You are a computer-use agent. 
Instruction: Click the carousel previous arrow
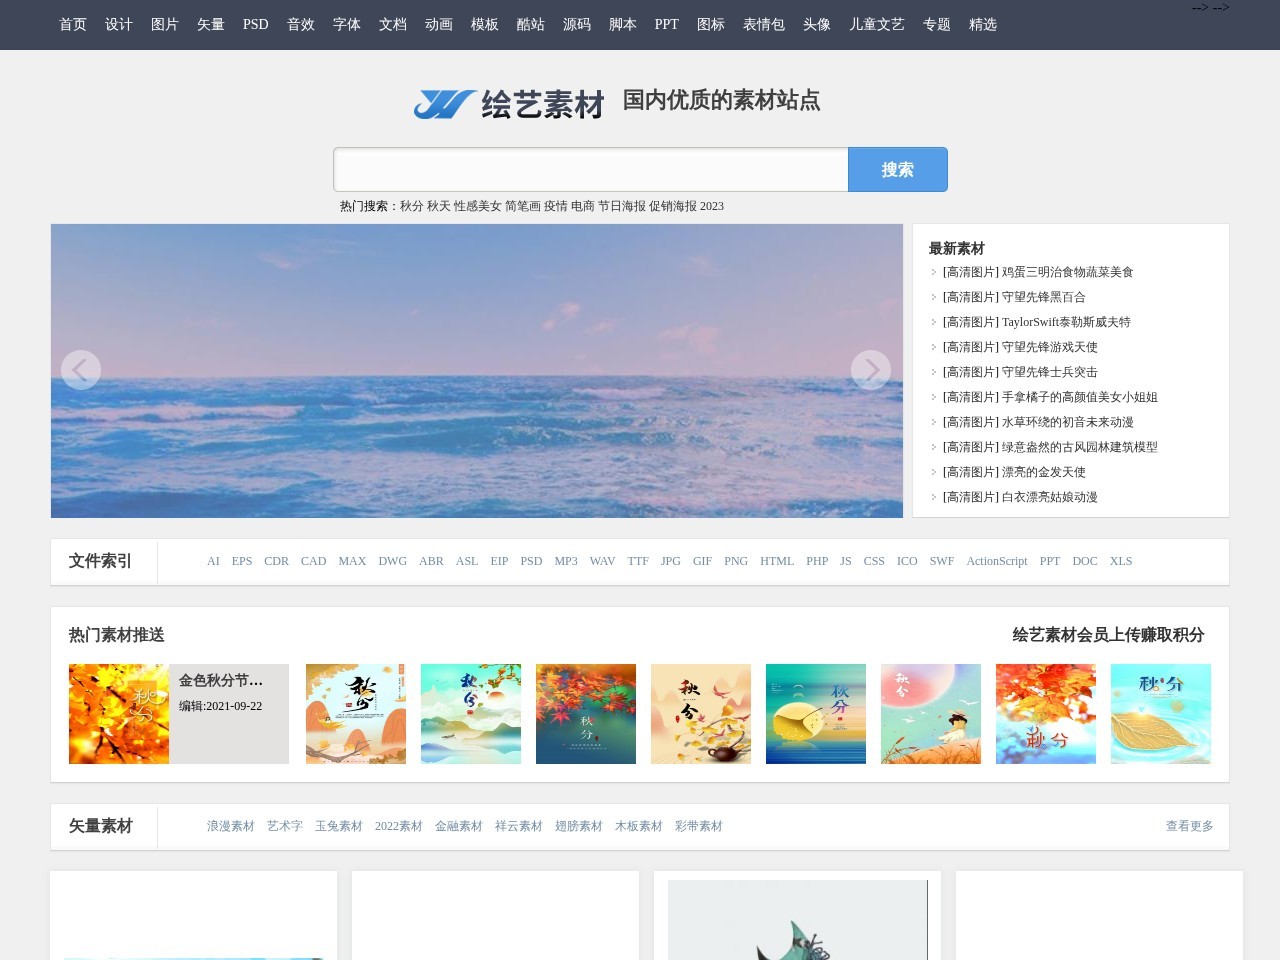click(81, 370)
